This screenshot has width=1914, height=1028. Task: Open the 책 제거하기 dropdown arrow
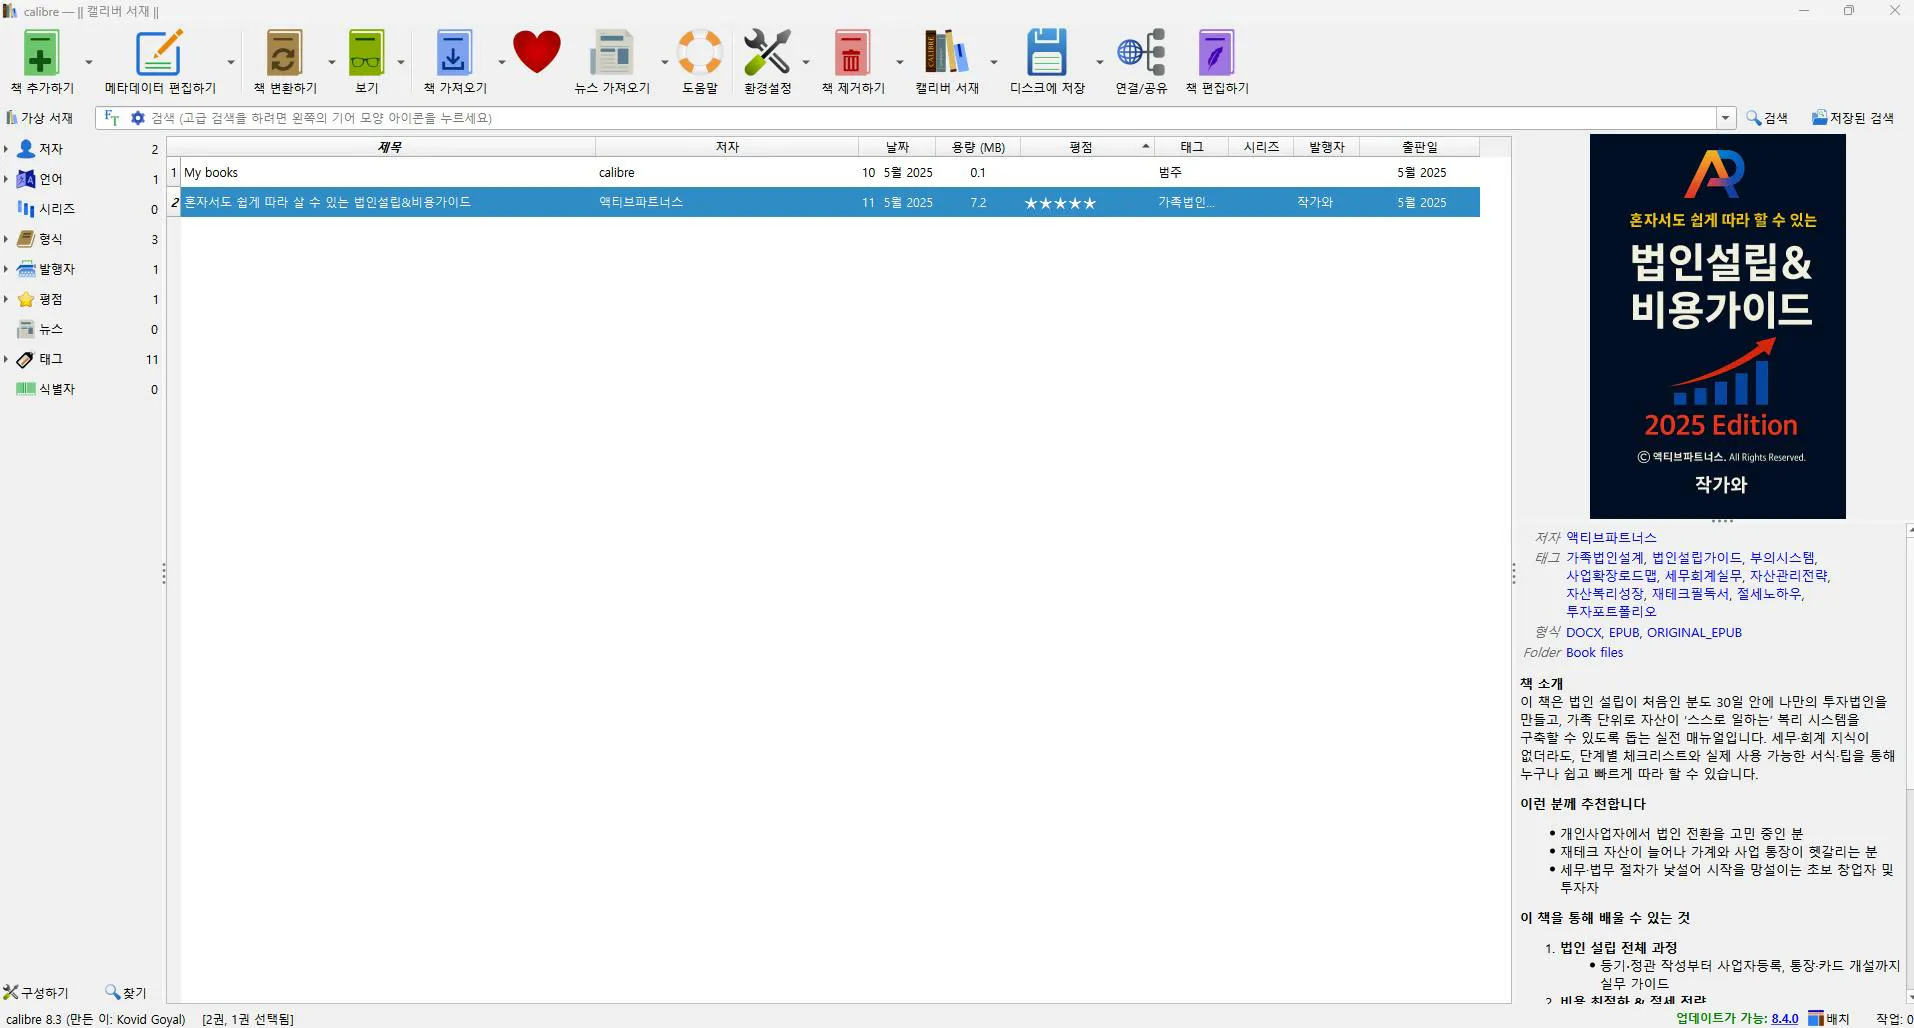(899, 62)
